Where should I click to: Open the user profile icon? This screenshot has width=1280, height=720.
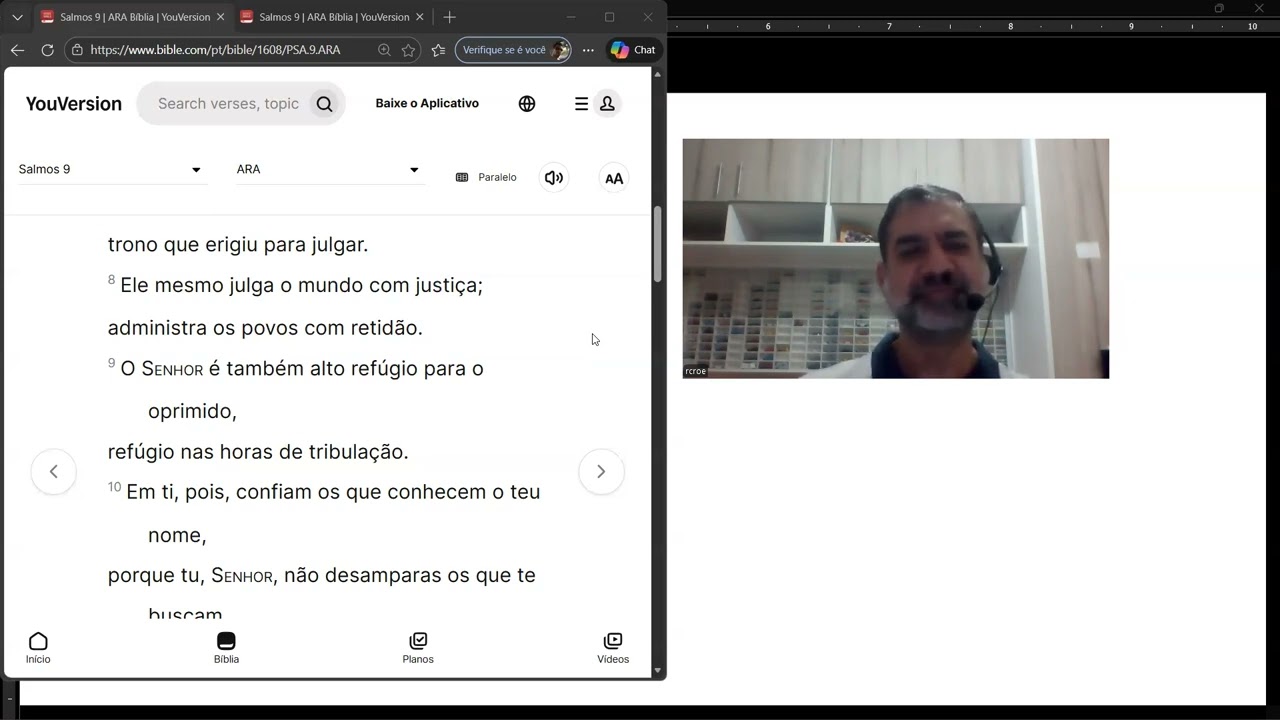coord(607,104)
